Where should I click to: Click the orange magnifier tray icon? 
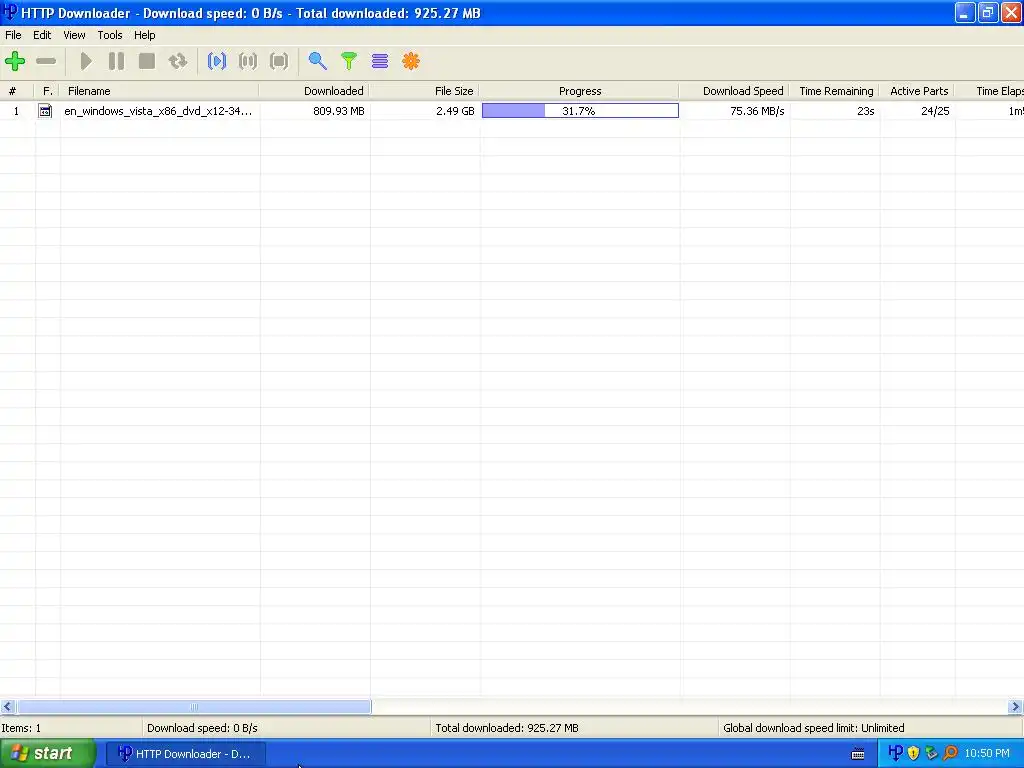[950, 753]
